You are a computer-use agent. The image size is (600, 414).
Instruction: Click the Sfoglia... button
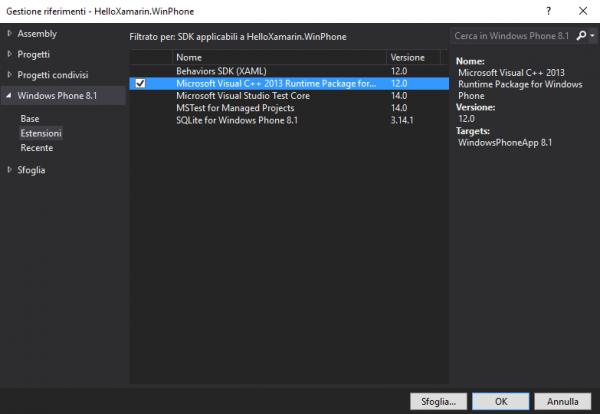tap(439, 401)
